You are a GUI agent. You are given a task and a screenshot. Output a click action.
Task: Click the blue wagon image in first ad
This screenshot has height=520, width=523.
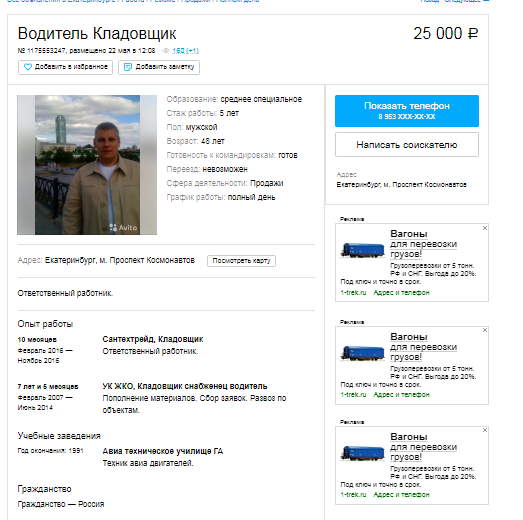click(363, 250)
